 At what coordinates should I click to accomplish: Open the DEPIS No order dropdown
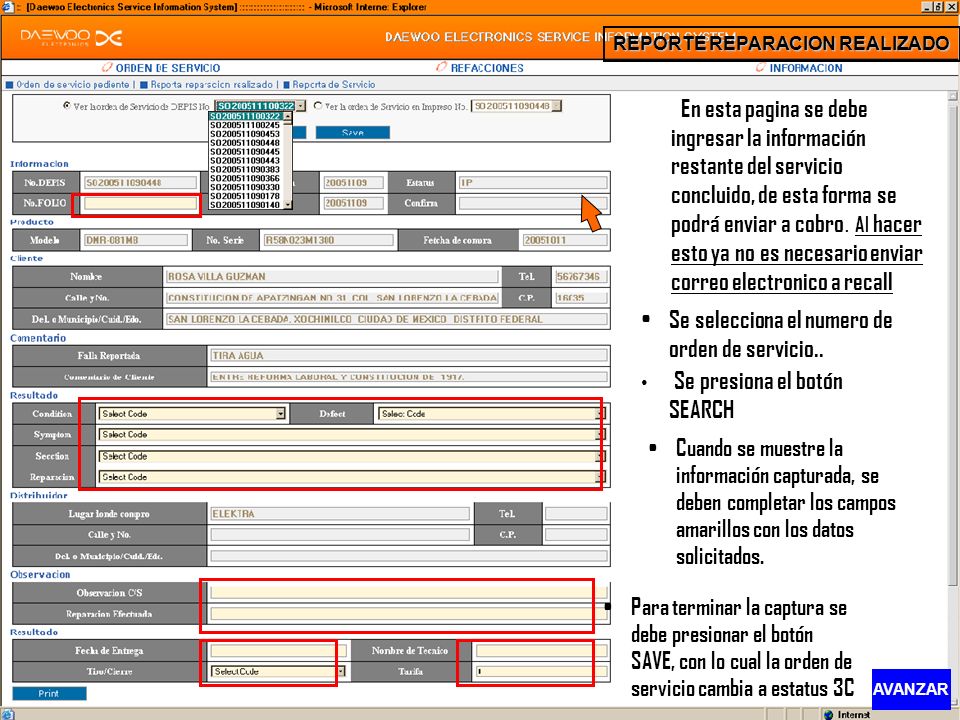301,106
